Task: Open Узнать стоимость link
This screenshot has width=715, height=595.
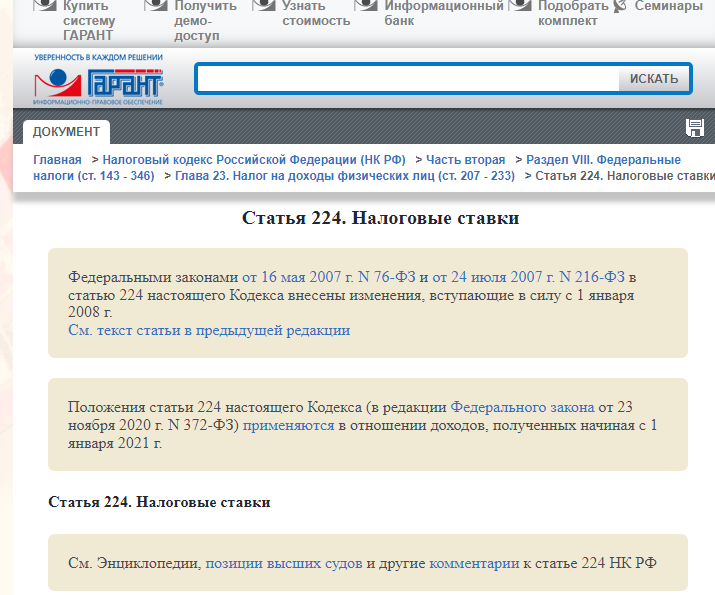Action: [x=316, y=13]
